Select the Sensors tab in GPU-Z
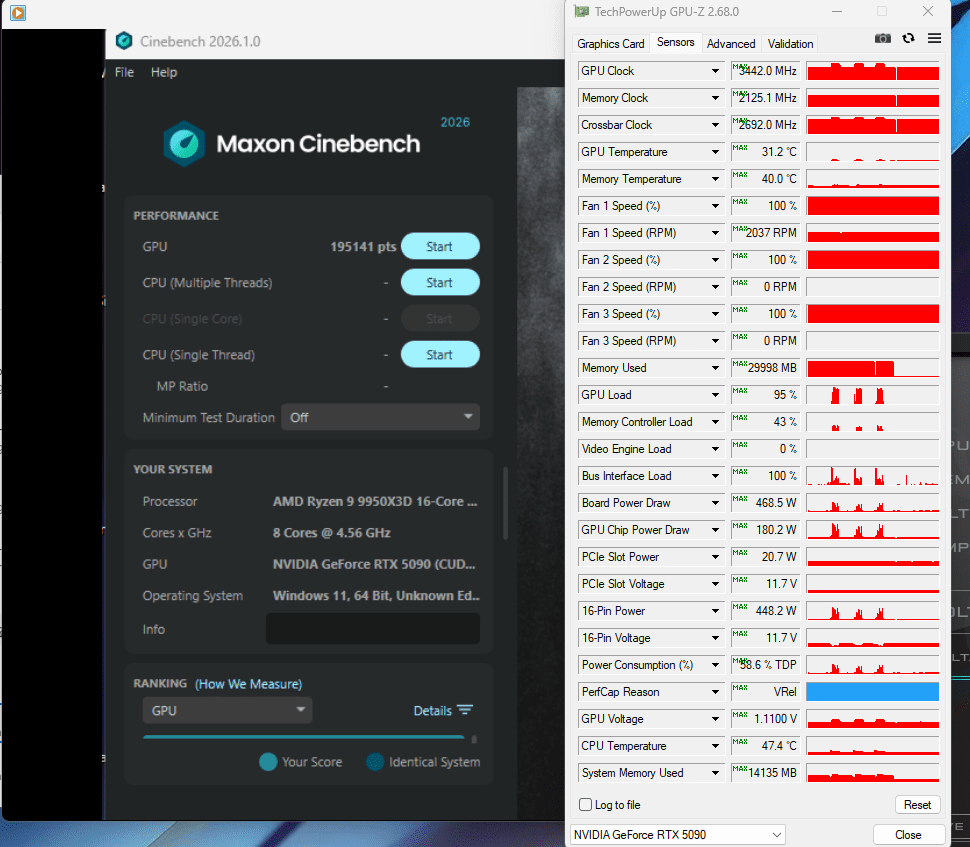This screenshot has height=847, width=970. (x=676, y=42)
